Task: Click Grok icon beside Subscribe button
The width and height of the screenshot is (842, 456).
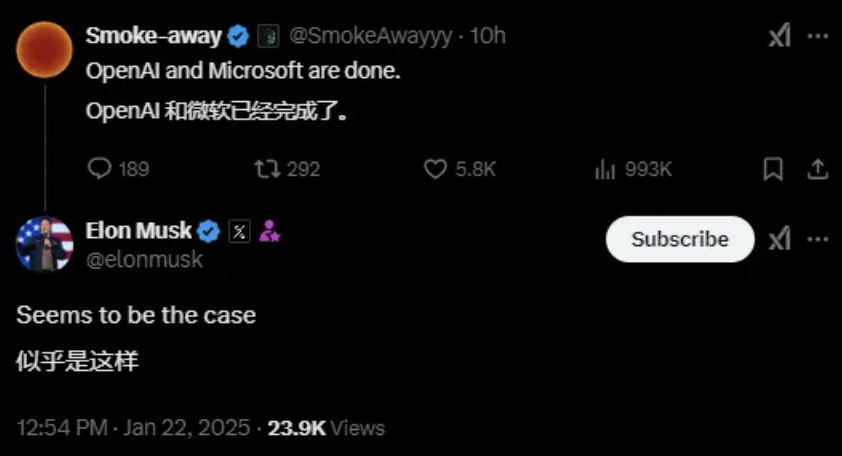Action: [x=779, y=239]
